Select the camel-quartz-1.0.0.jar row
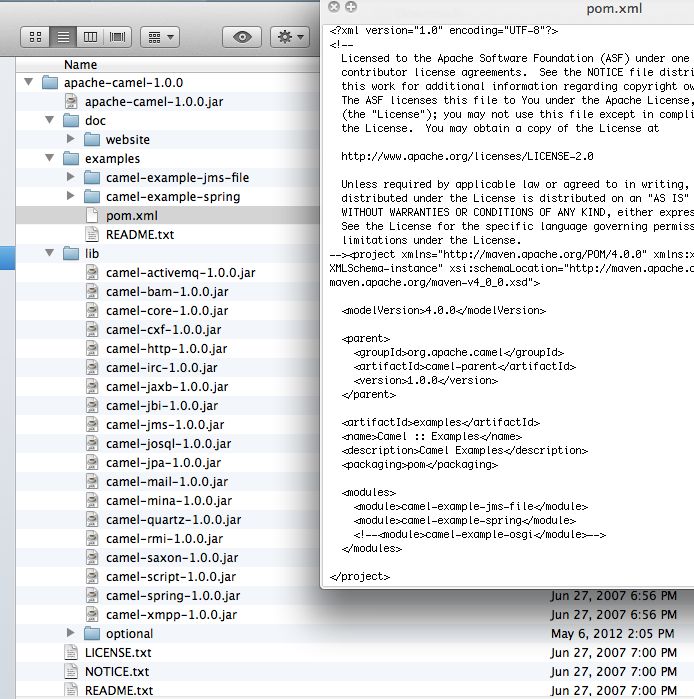 168,520
